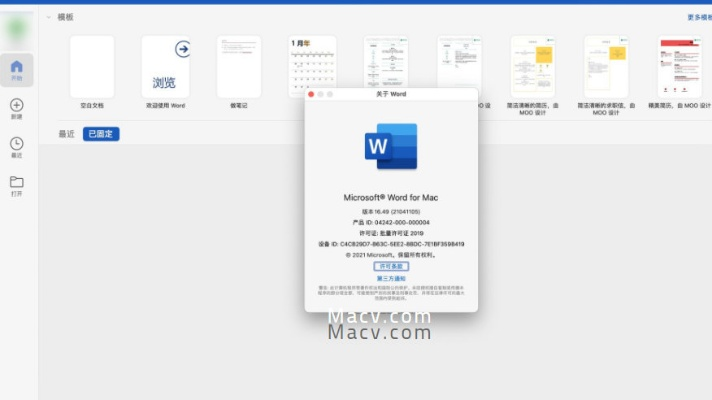Close the About Word dialog
This screenshot has width=712, height=400.
click(311, 94)
